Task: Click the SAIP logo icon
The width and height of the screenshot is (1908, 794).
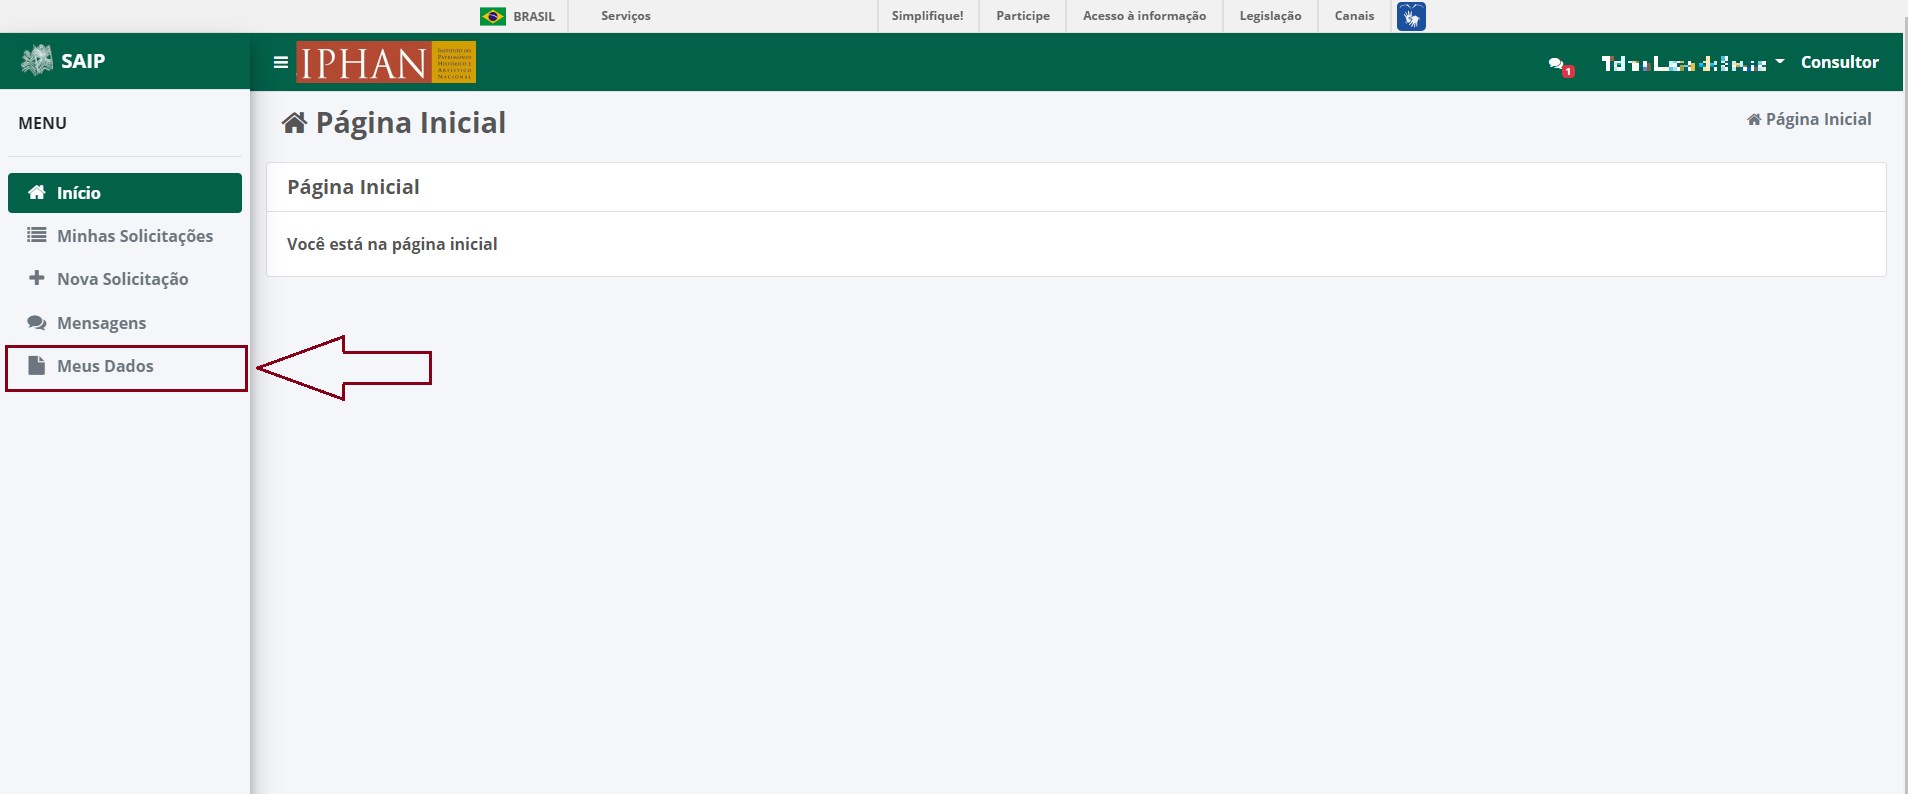Action: coord(37,61)
